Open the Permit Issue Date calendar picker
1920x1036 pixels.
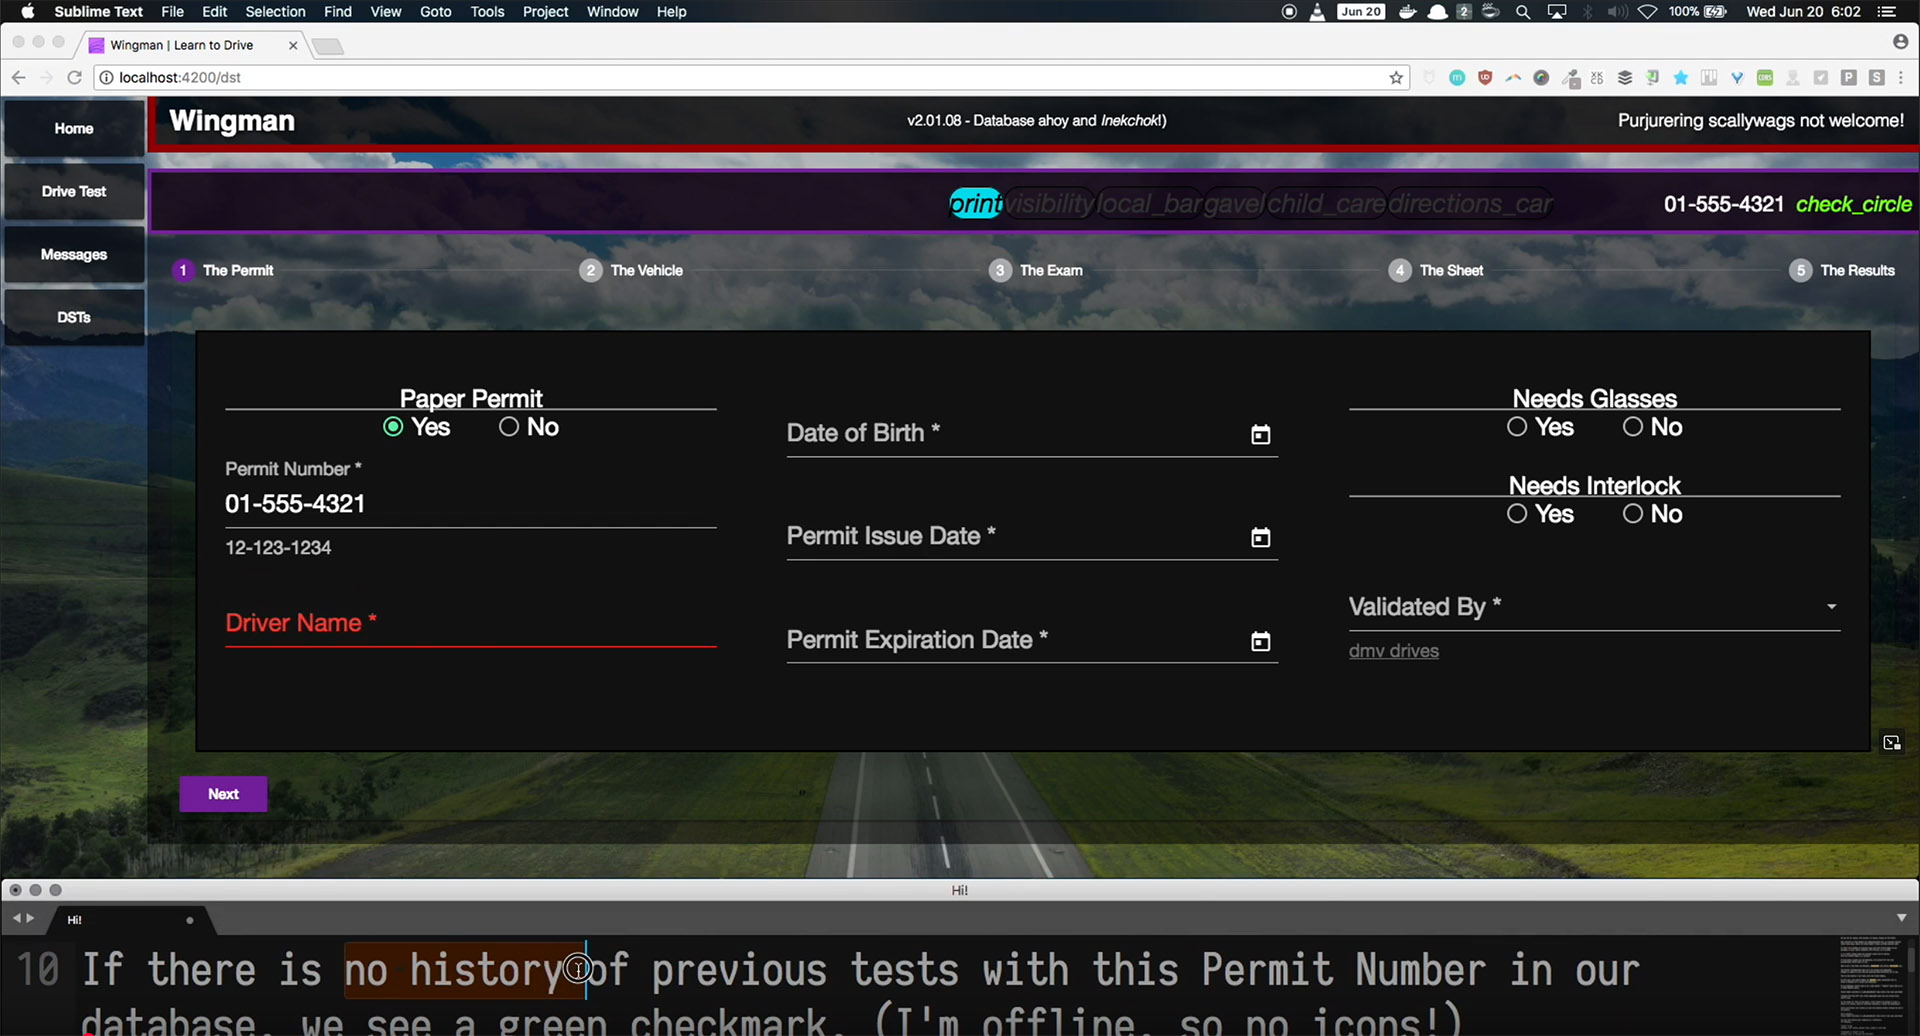pos(1260,538)
